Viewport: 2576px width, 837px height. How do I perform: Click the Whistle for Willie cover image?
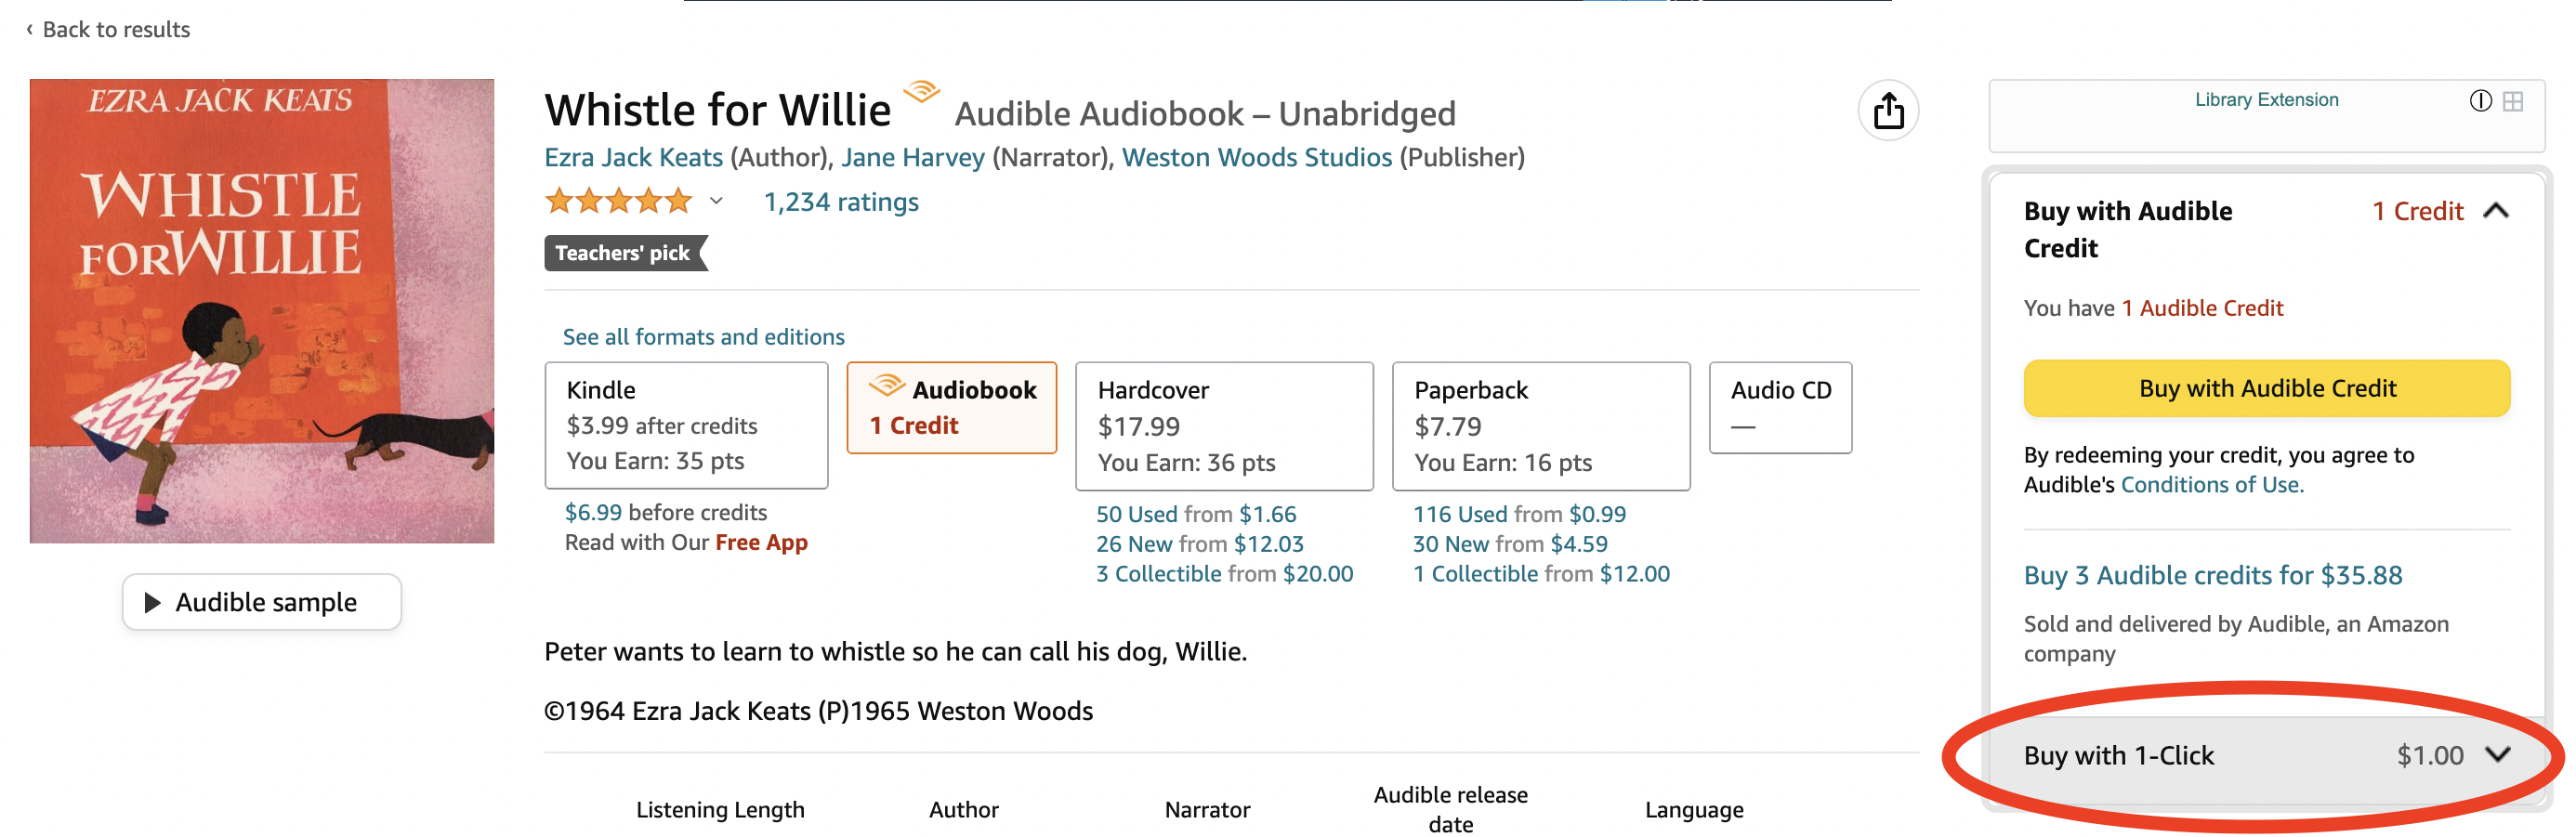coord(262,311)
